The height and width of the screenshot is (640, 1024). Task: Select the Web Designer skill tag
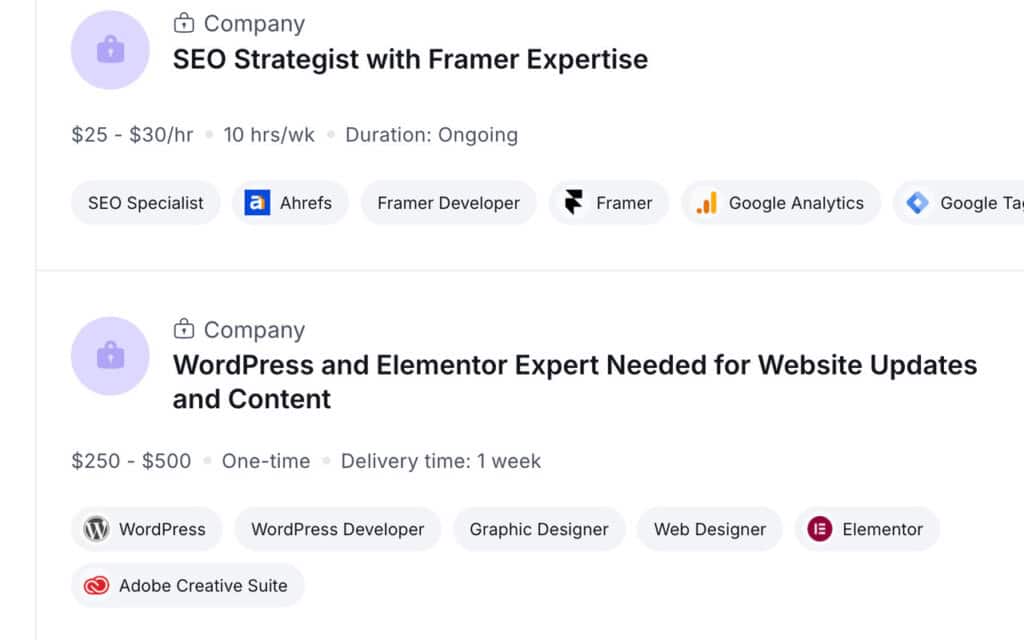pos(710,529)
